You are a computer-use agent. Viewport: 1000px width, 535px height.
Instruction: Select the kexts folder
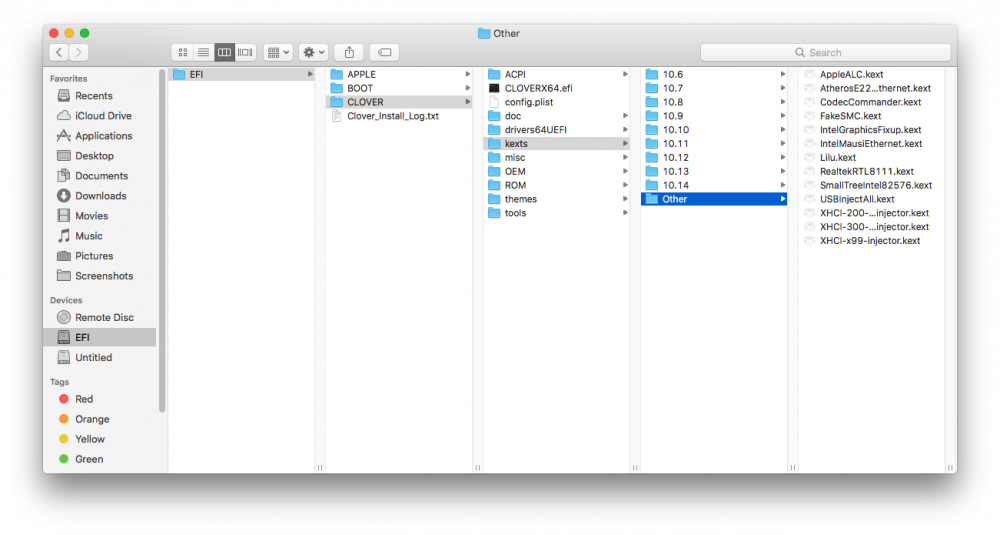[557, 143]
